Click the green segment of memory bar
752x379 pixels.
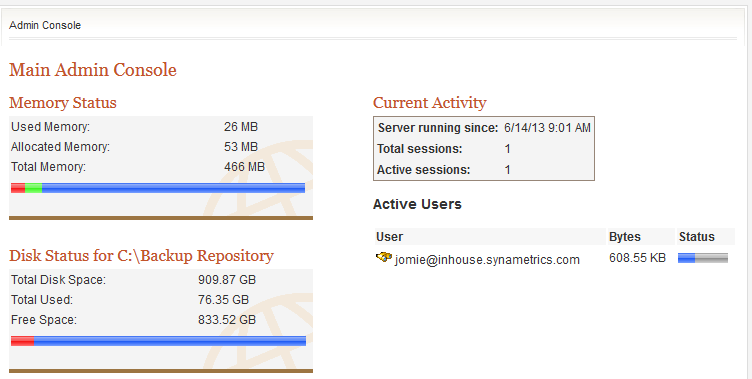[33, 188]
